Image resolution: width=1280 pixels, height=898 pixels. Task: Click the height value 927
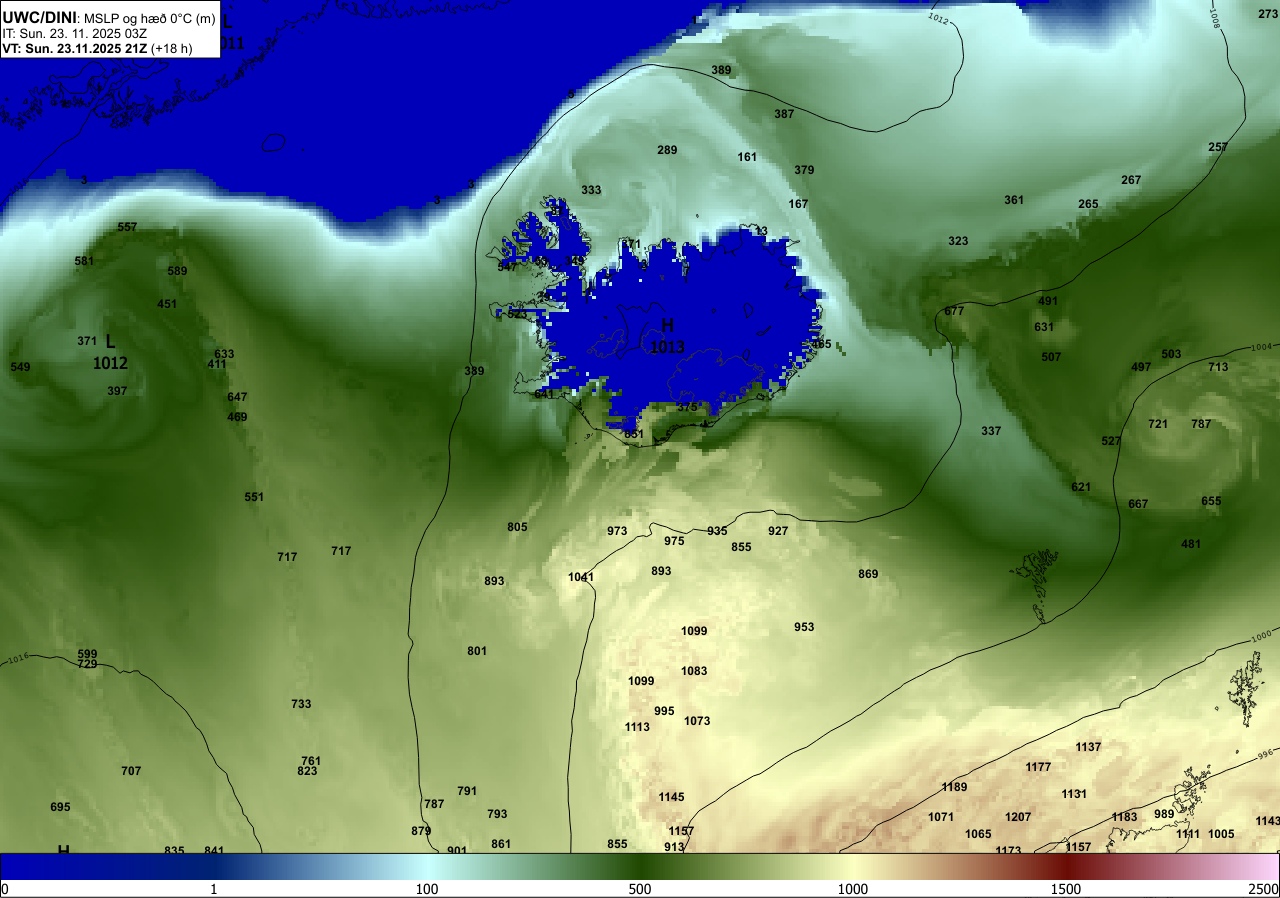778,531
